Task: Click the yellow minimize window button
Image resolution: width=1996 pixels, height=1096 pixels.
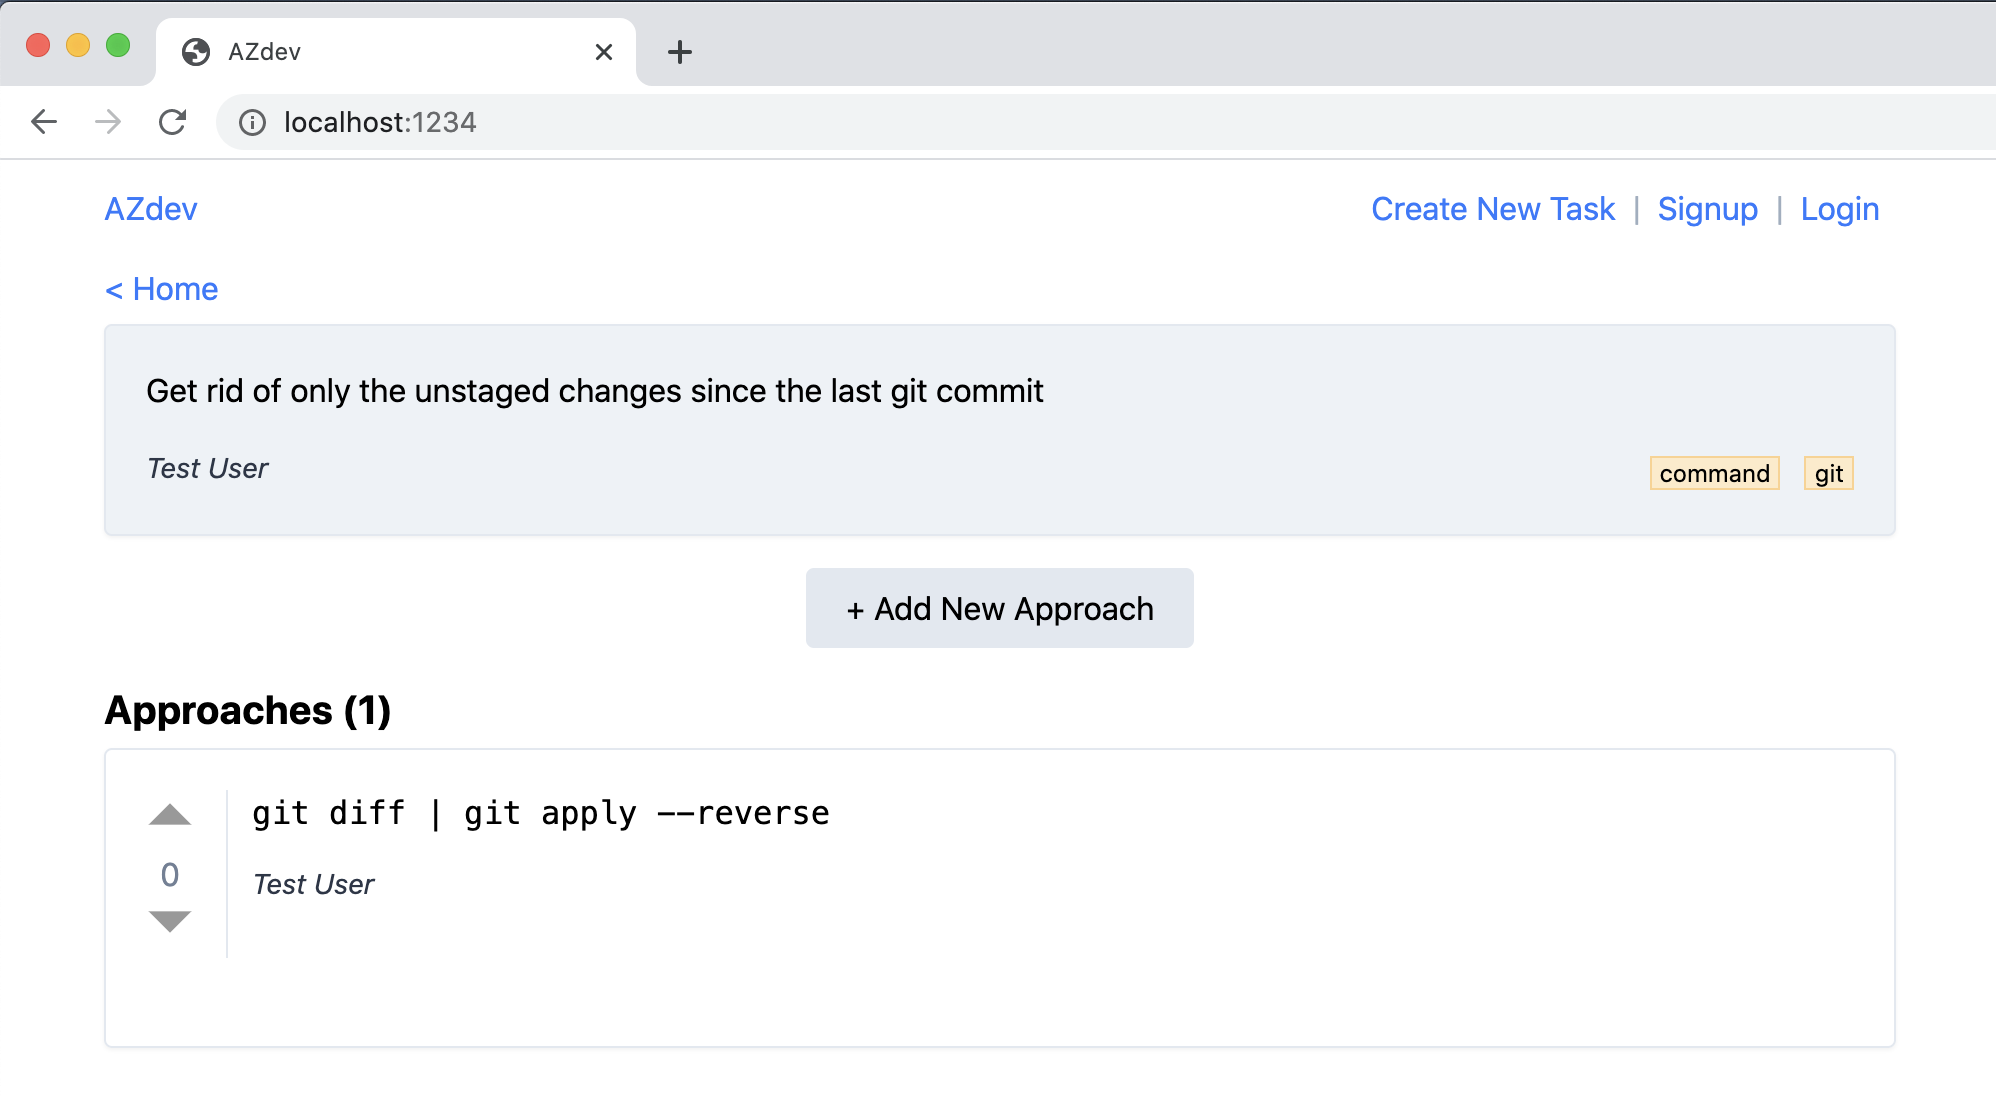Action: (78, 45)
